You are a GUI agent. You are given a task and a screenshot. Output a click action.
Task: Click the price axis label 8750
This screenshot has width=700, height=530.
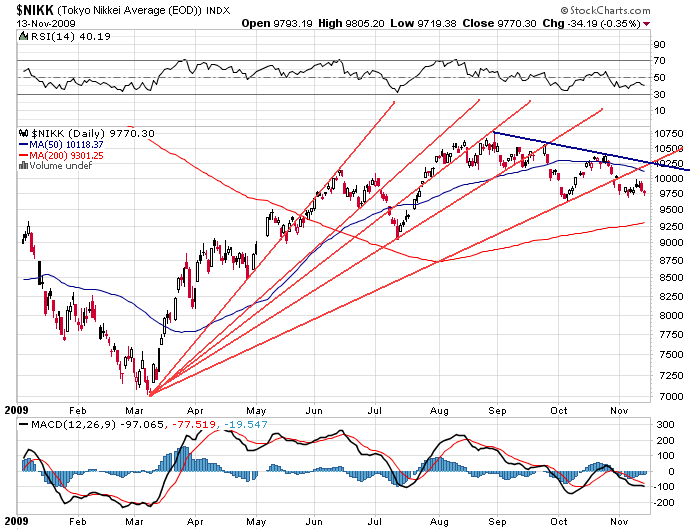coord(671,260)
